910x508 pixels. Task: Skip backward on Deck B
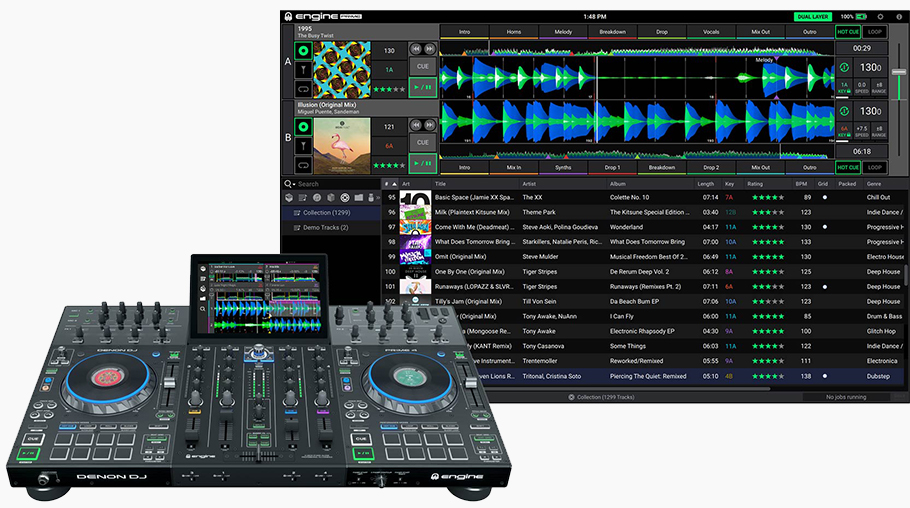(x=416, y=125)
